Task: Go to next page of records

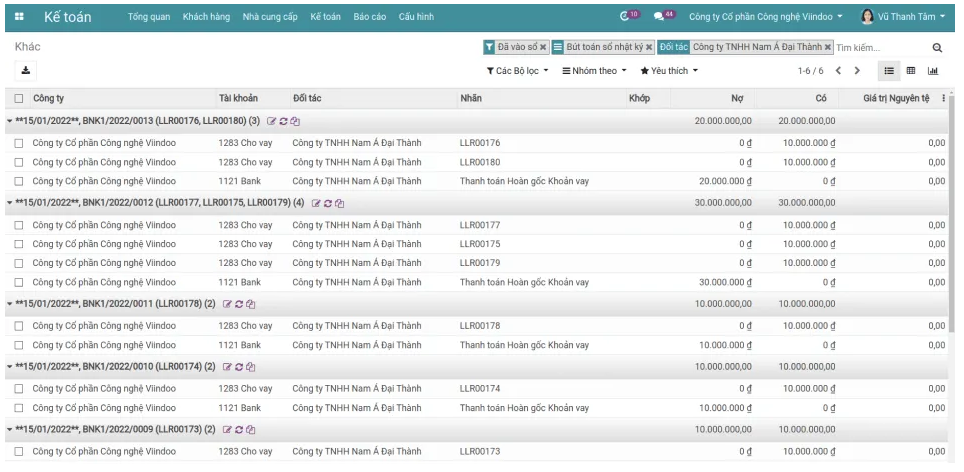Action: pyautogui.click(x=857, y=71)
